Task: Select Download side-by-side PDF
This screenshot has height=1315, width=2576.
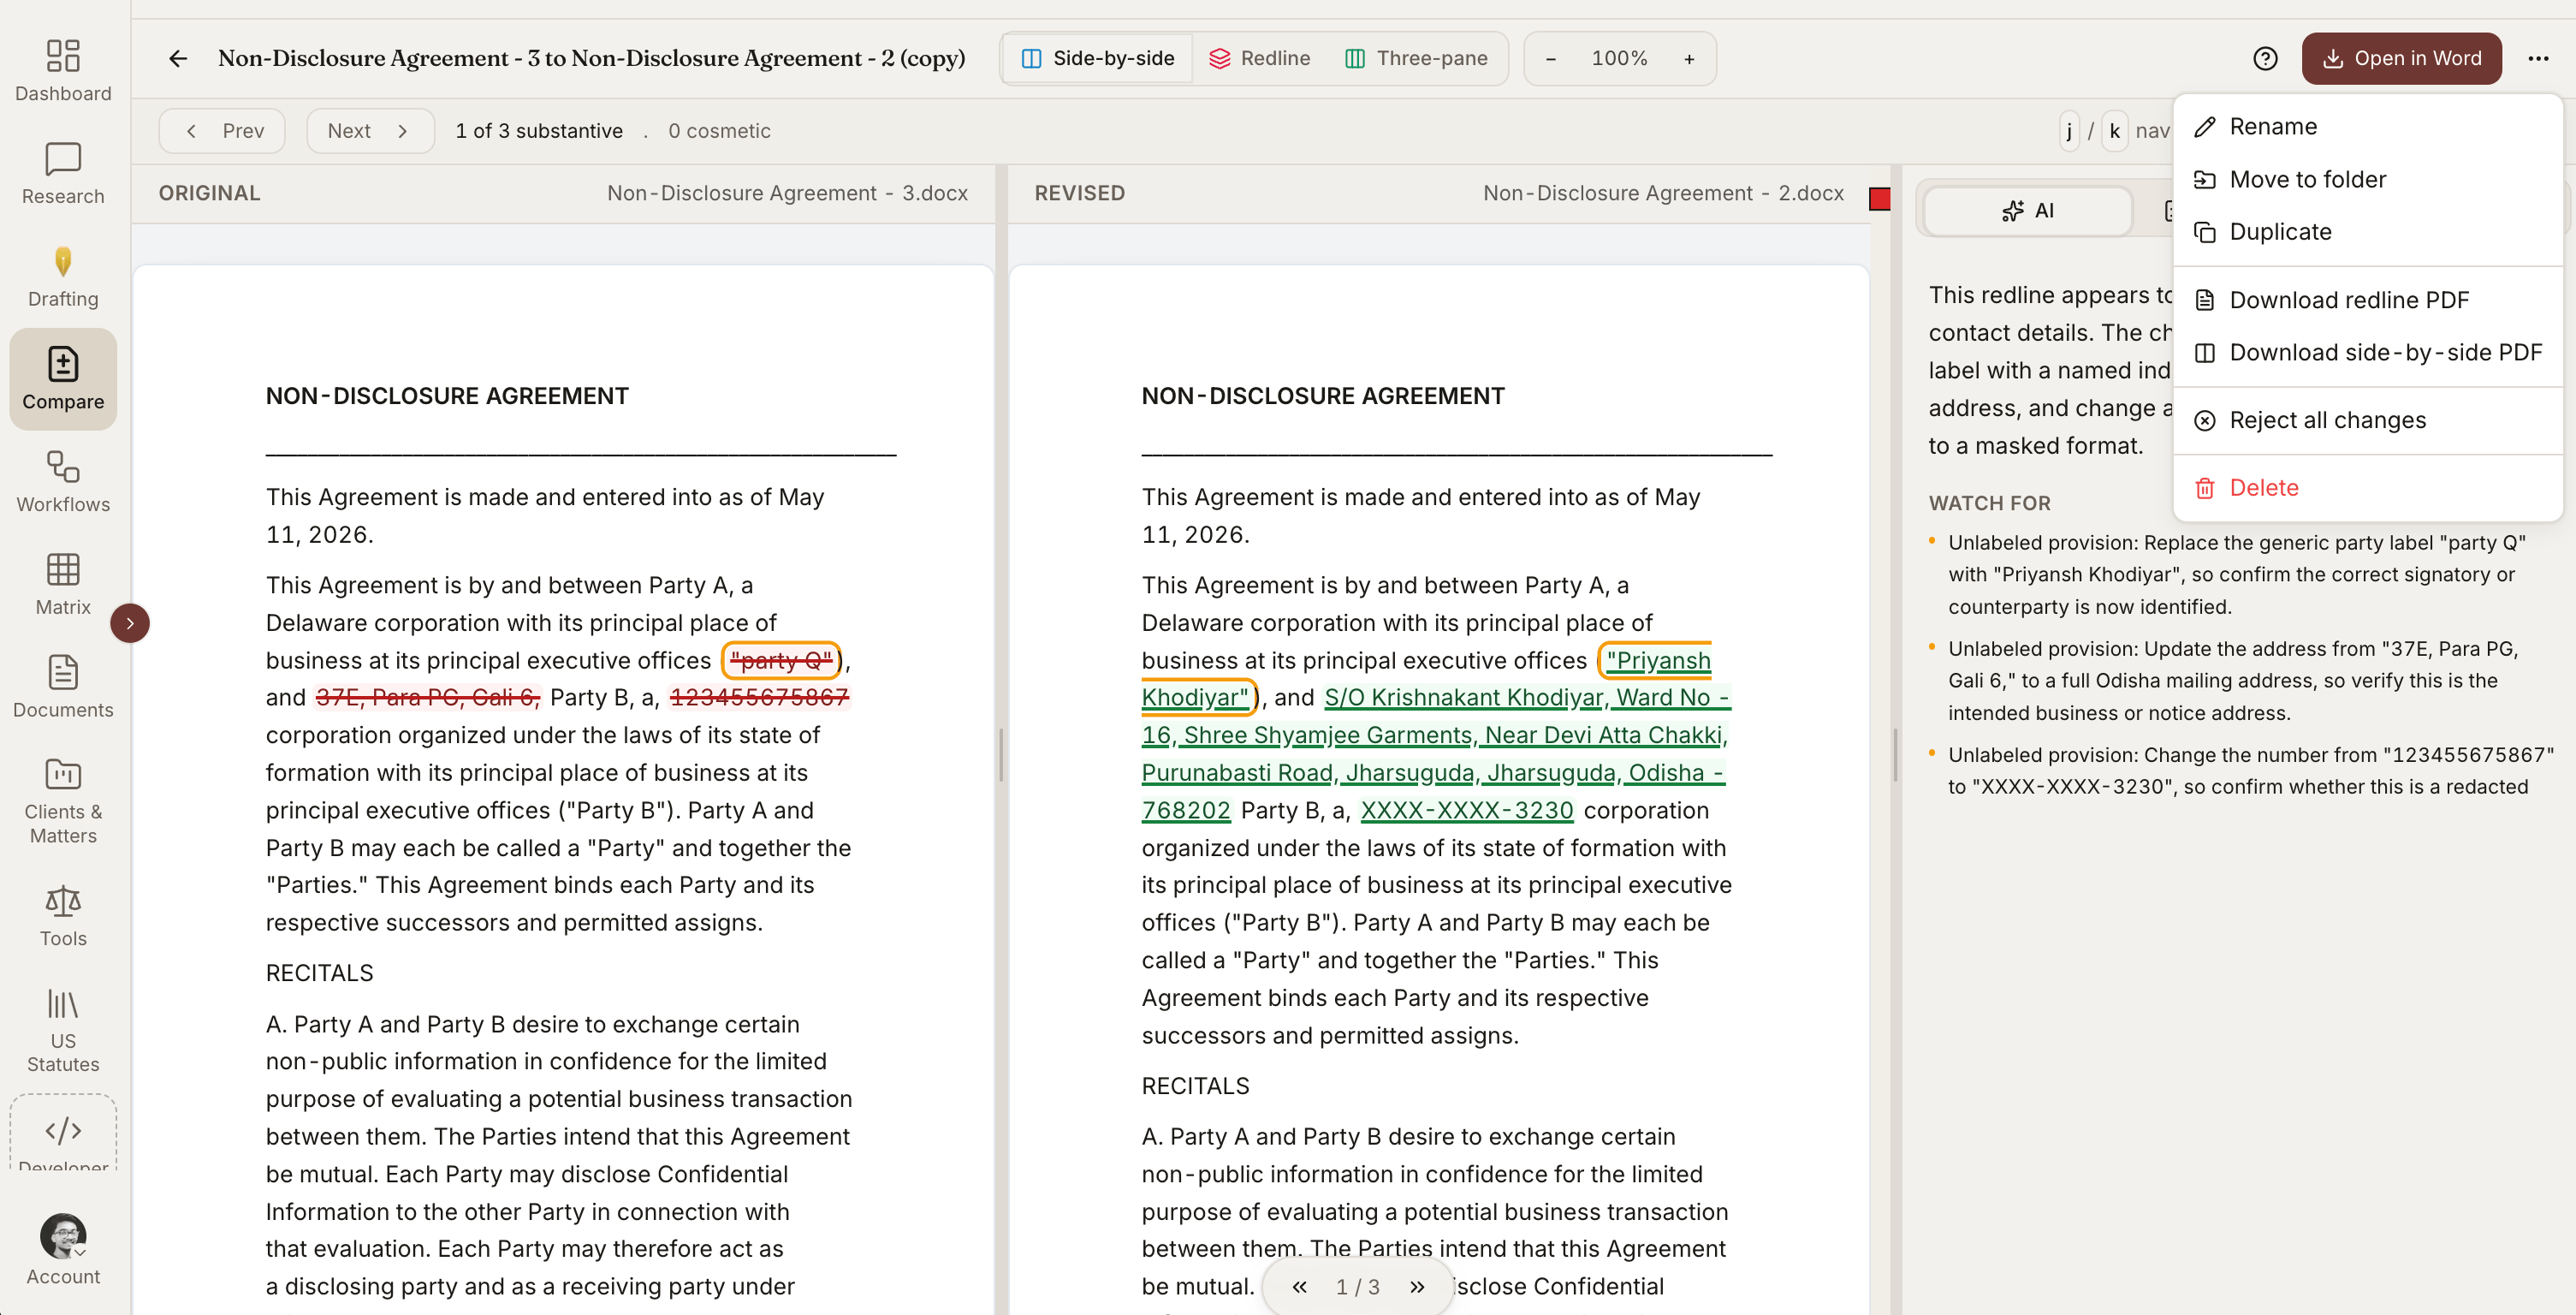Action: point(2368,352)
